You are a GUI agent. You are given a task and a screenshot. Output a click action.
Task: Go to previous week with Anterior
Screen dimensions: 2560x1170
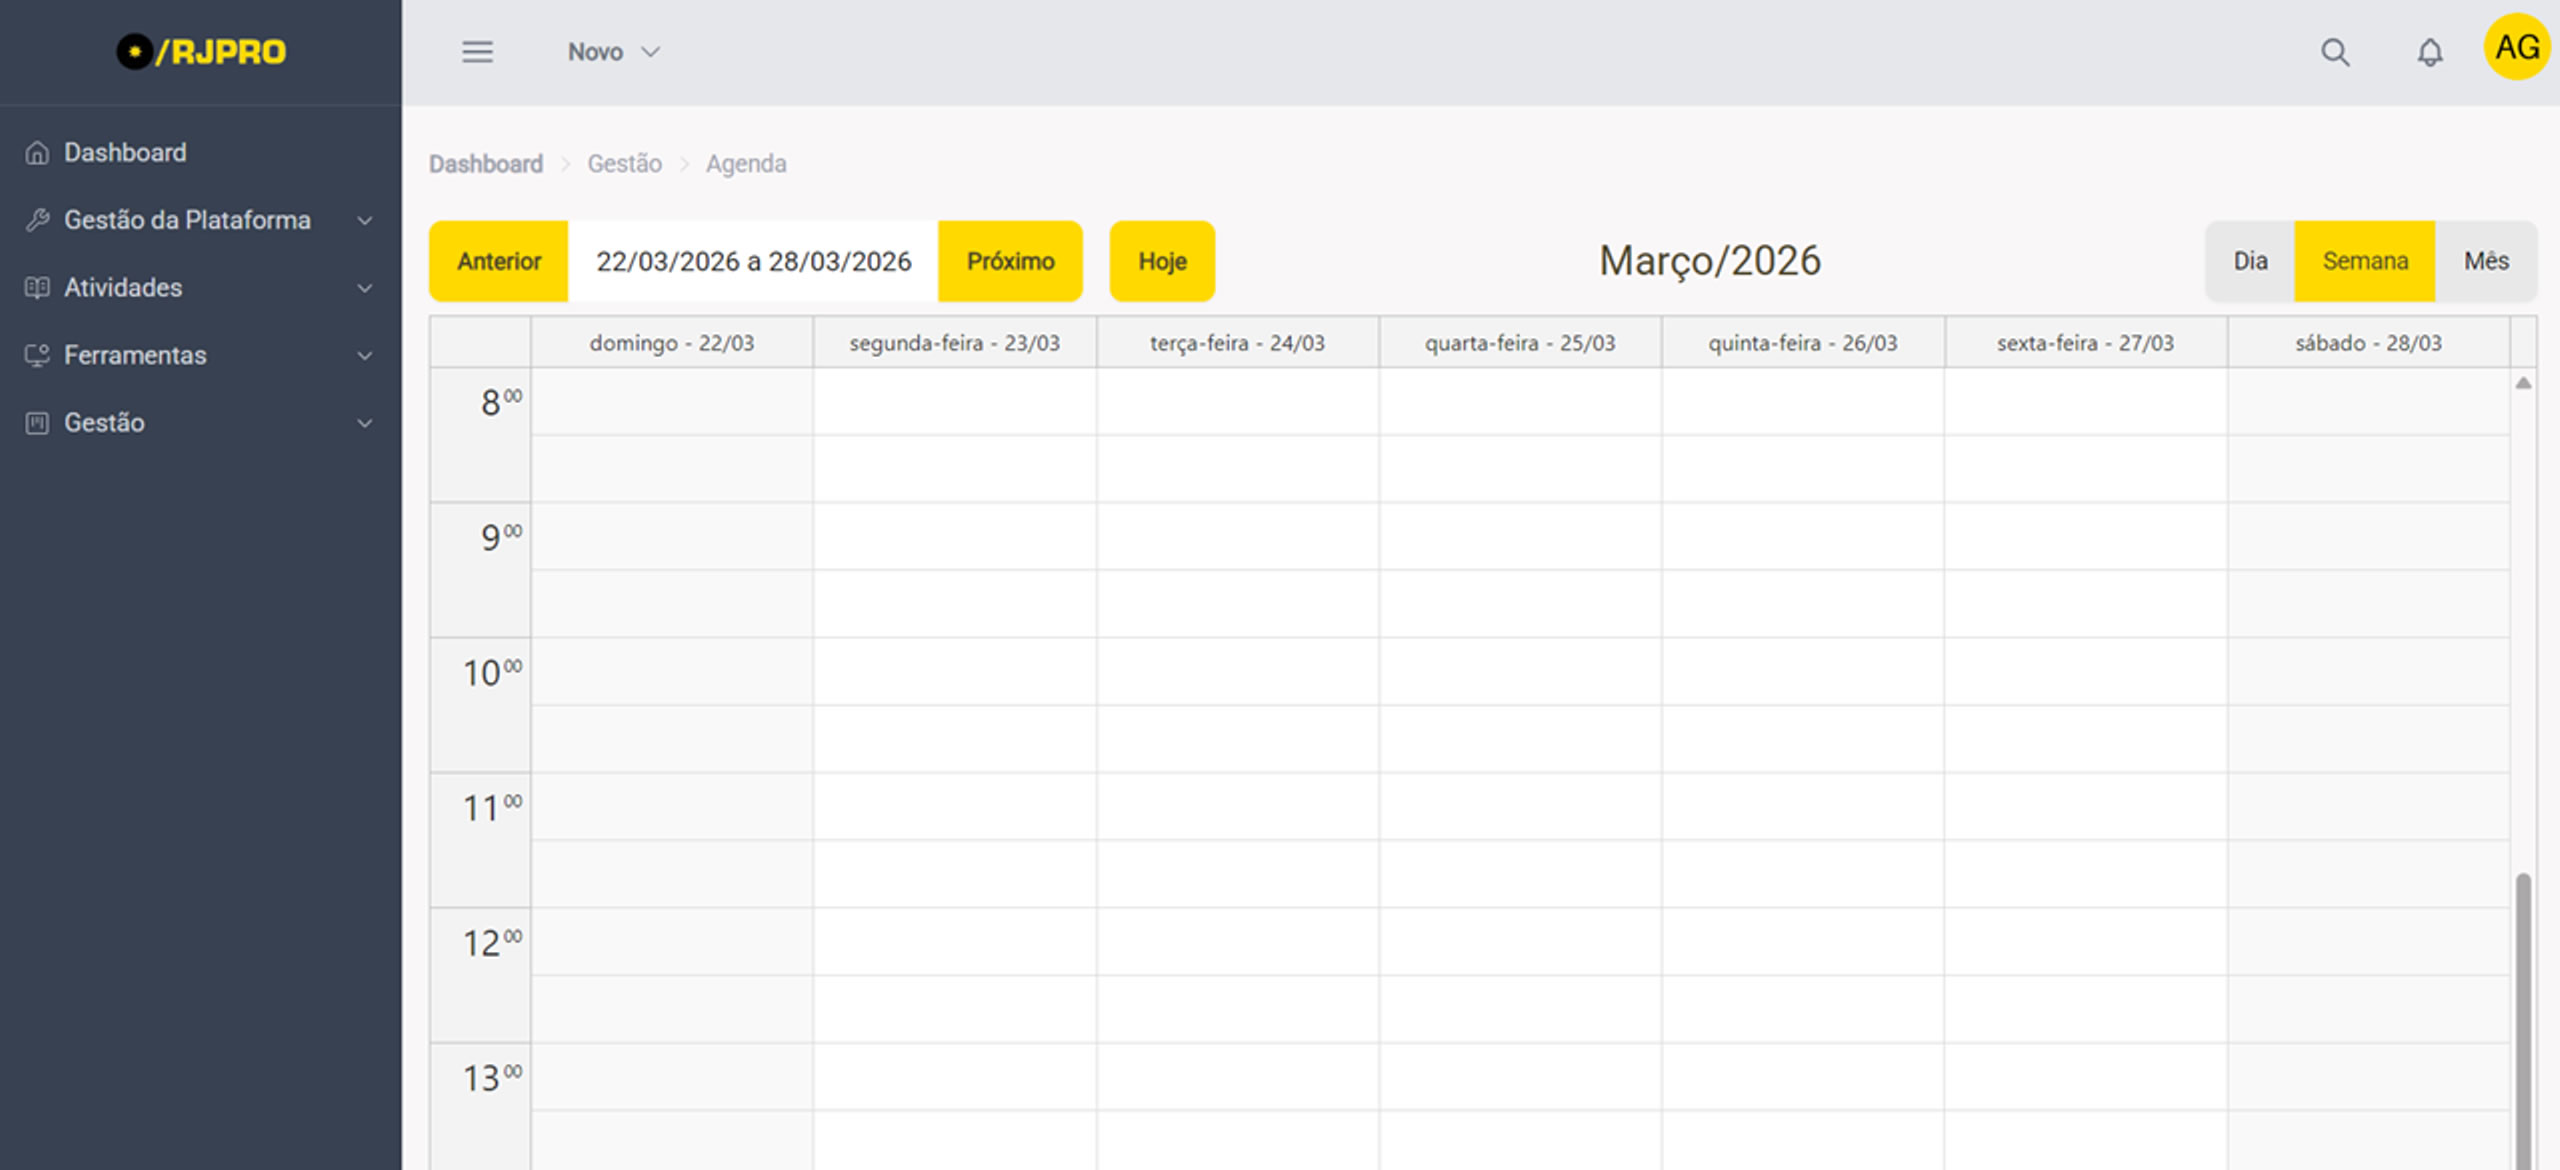(x=499, y=261)
